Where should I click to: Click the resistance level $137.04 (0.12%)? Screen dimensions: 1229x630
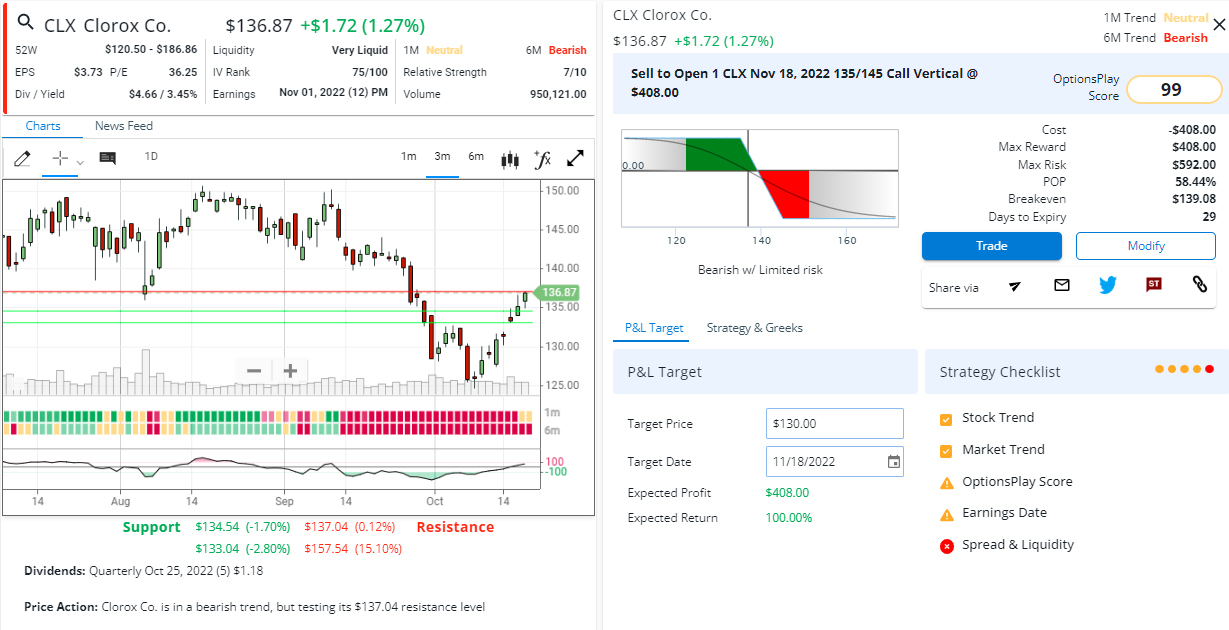350,527
